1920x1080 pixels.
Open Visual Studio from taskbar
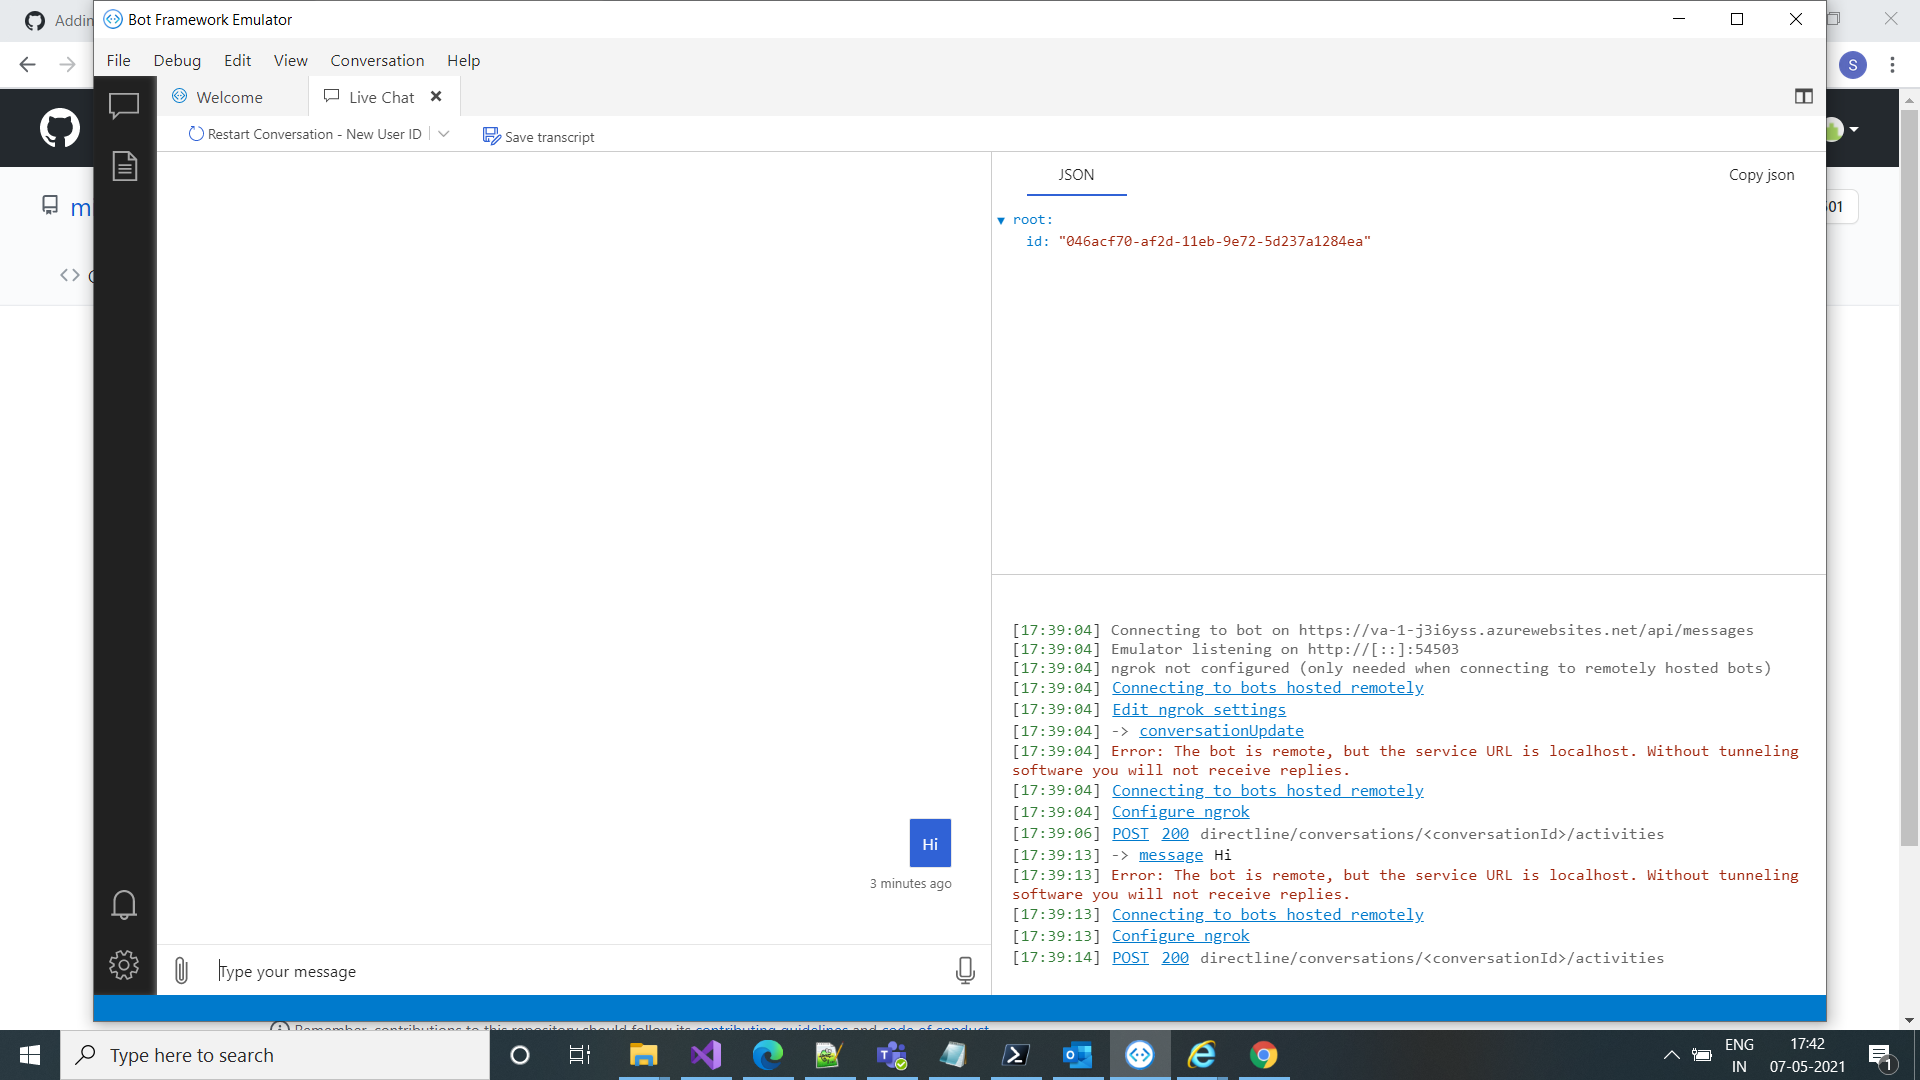[x=706, y=1055]
